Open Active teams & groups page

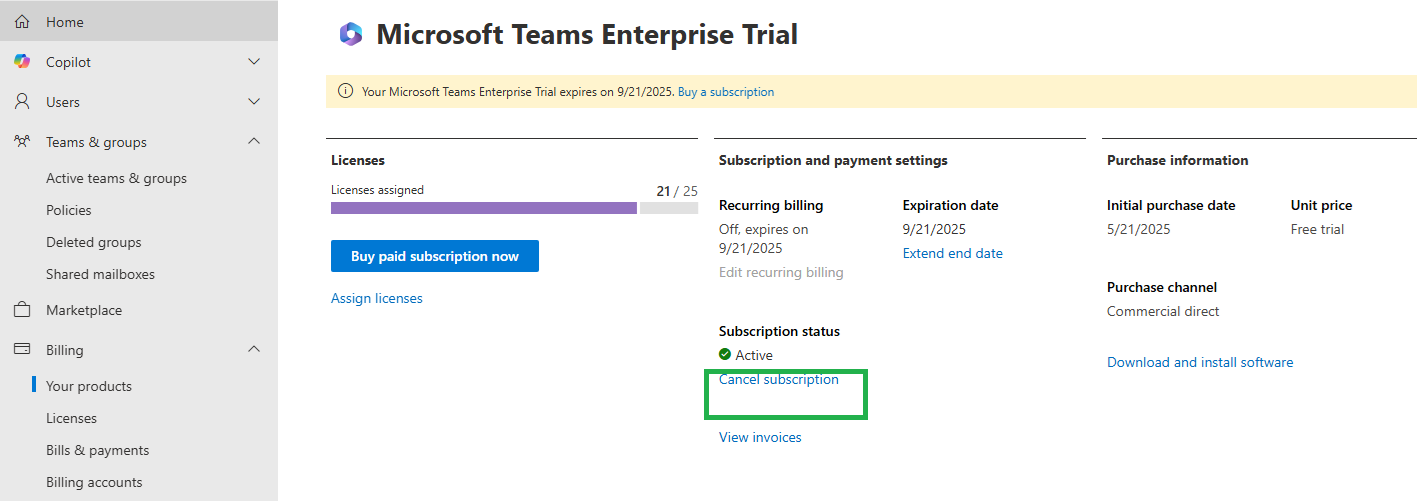[x=116, y=178]
